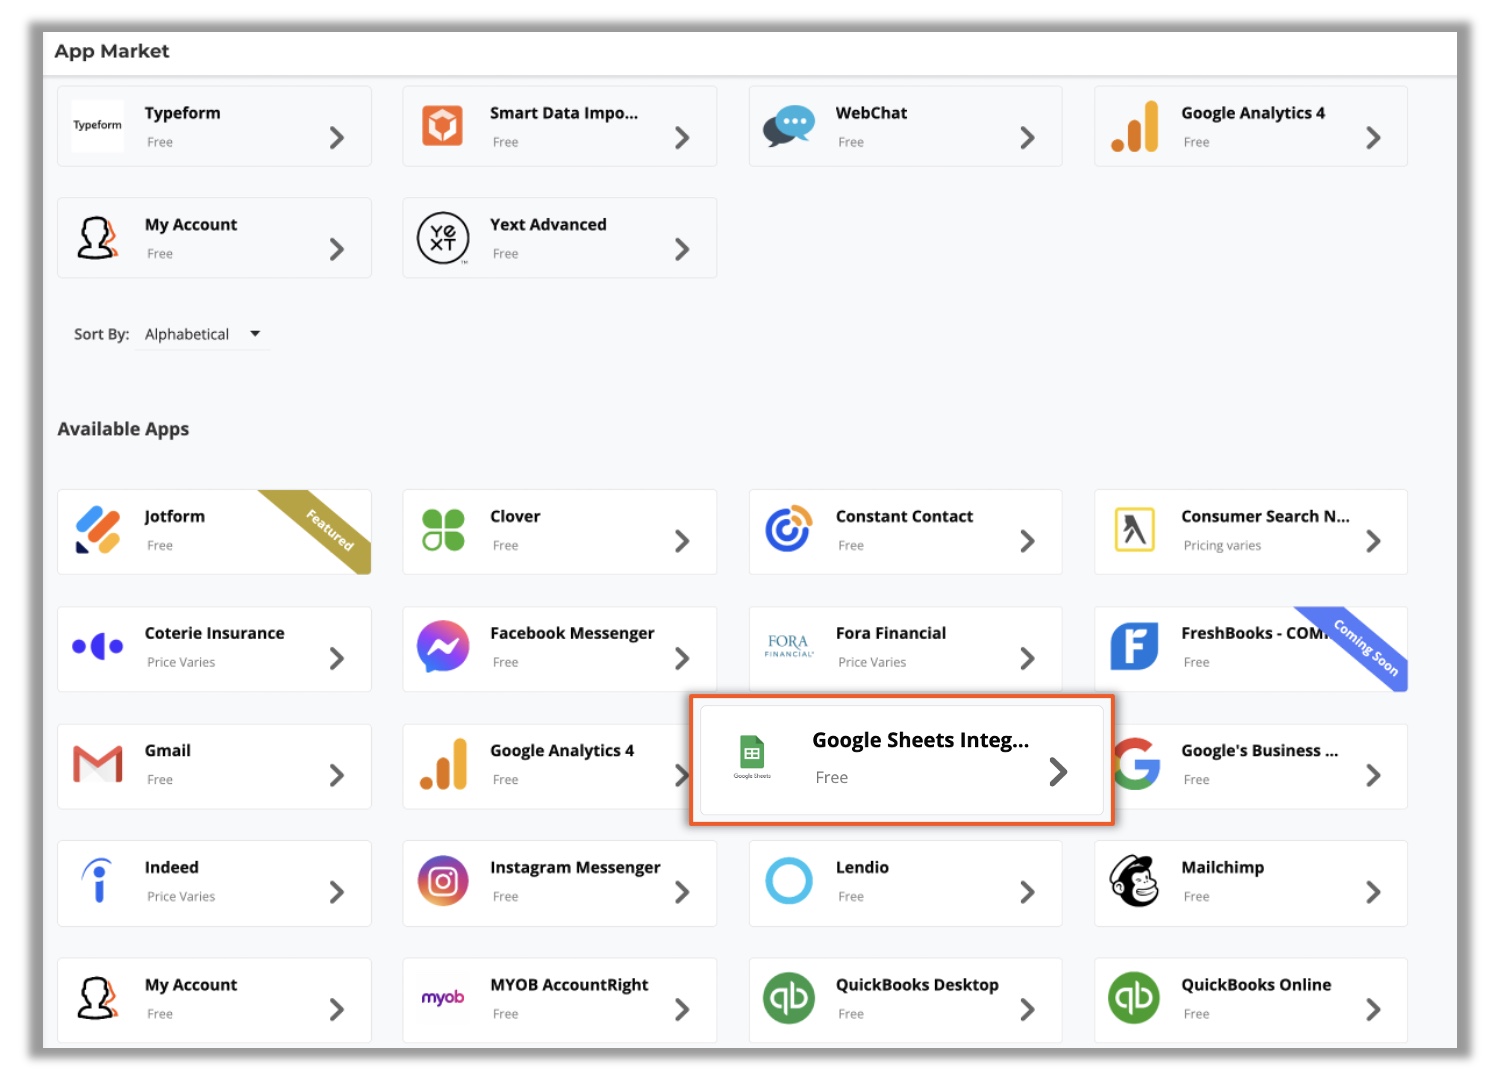Viewport: 1490px width, 1086px height.
Task: Expand Indeed app chevron arrow
Action: tap(337, 892)
